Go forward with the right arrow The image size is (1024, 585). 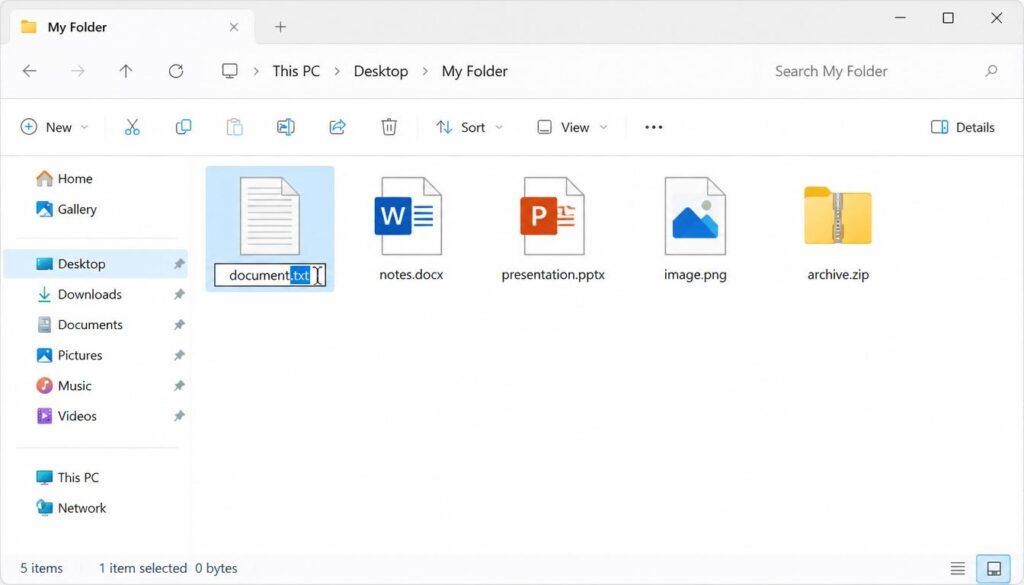[78, 71]
